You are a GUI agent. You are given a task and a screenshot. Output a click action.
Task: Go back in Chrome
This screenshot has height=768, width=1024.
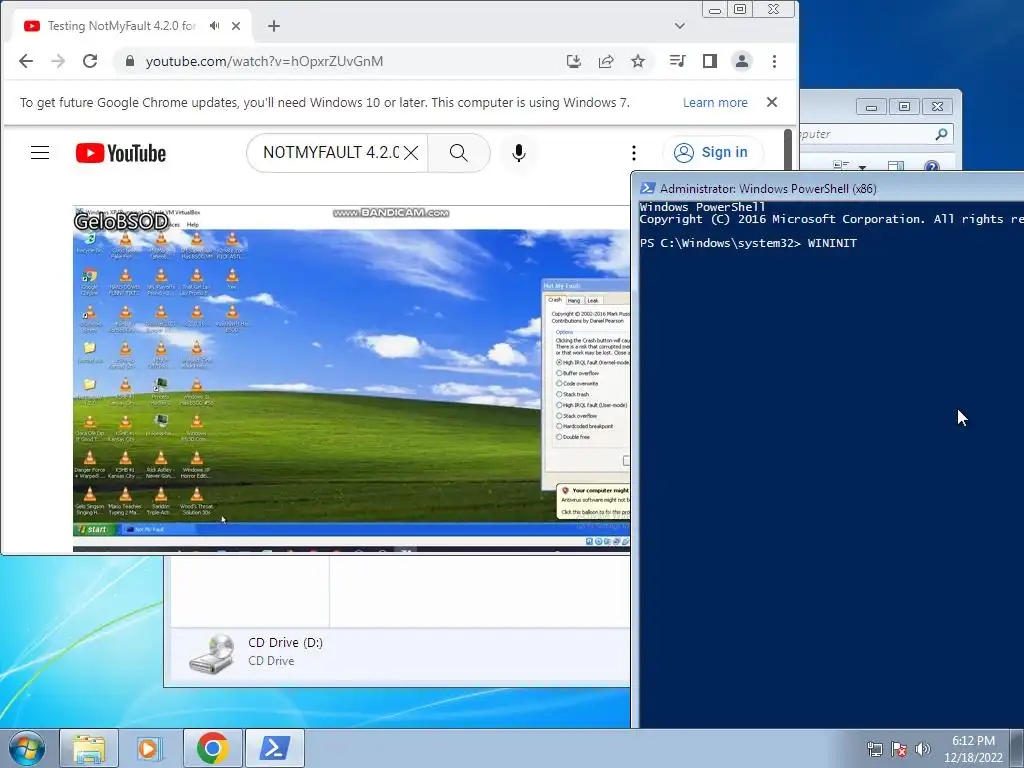26,61
